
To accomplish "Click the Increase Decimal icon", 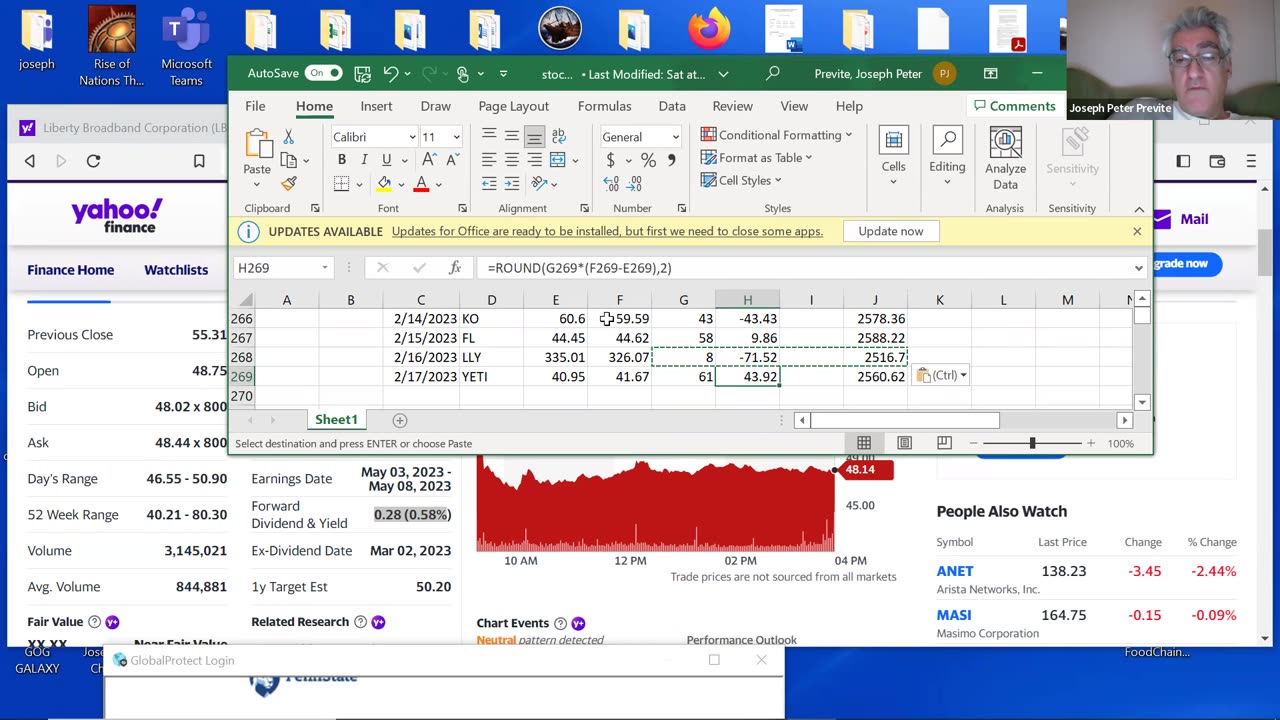I will [611, 183].
